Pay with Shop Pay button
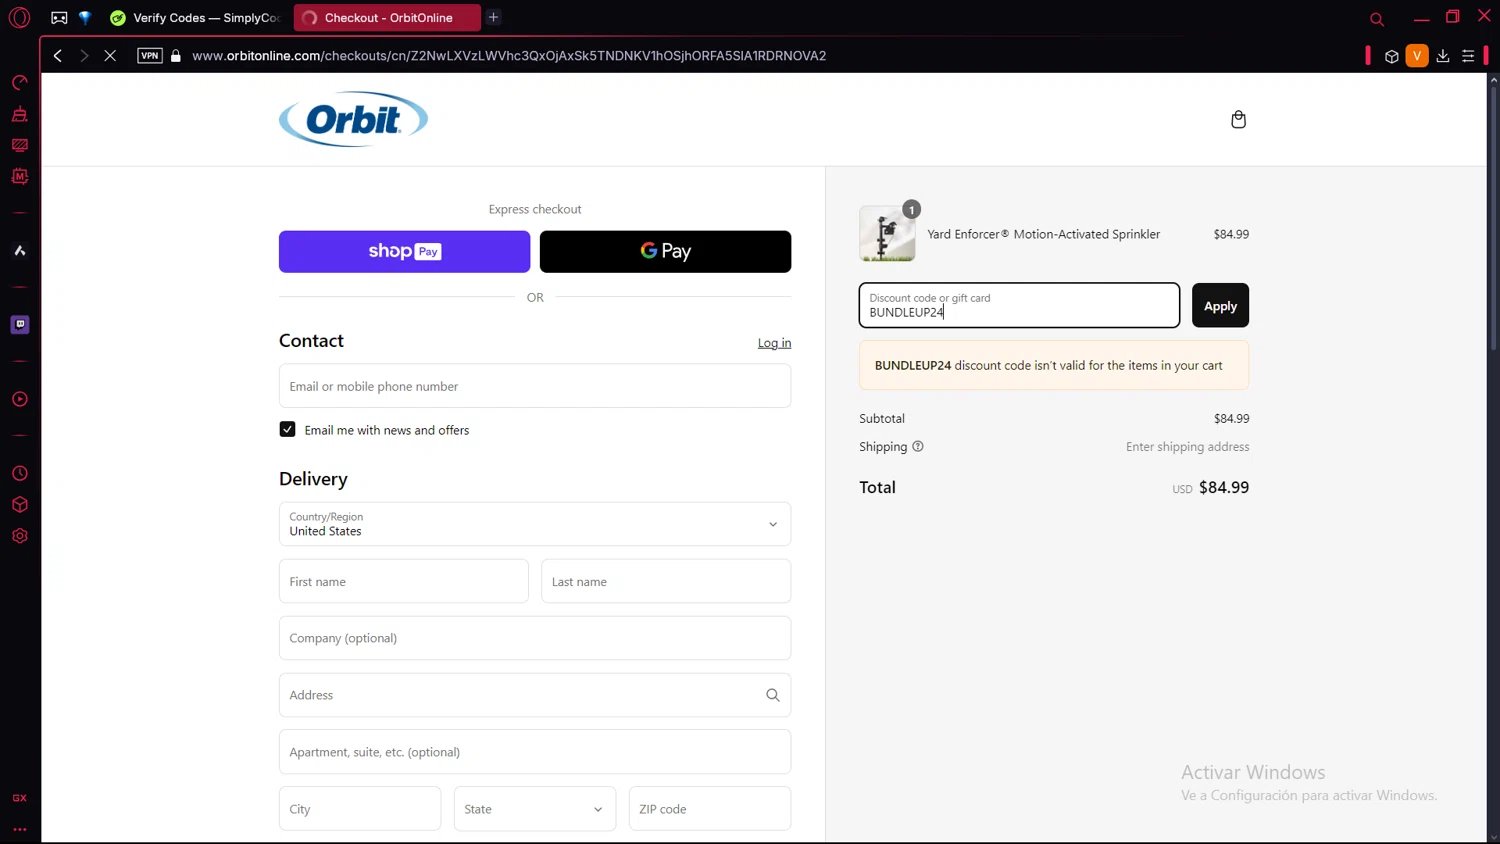This screenshot has width=1500, height=844. tap(404, 252)
